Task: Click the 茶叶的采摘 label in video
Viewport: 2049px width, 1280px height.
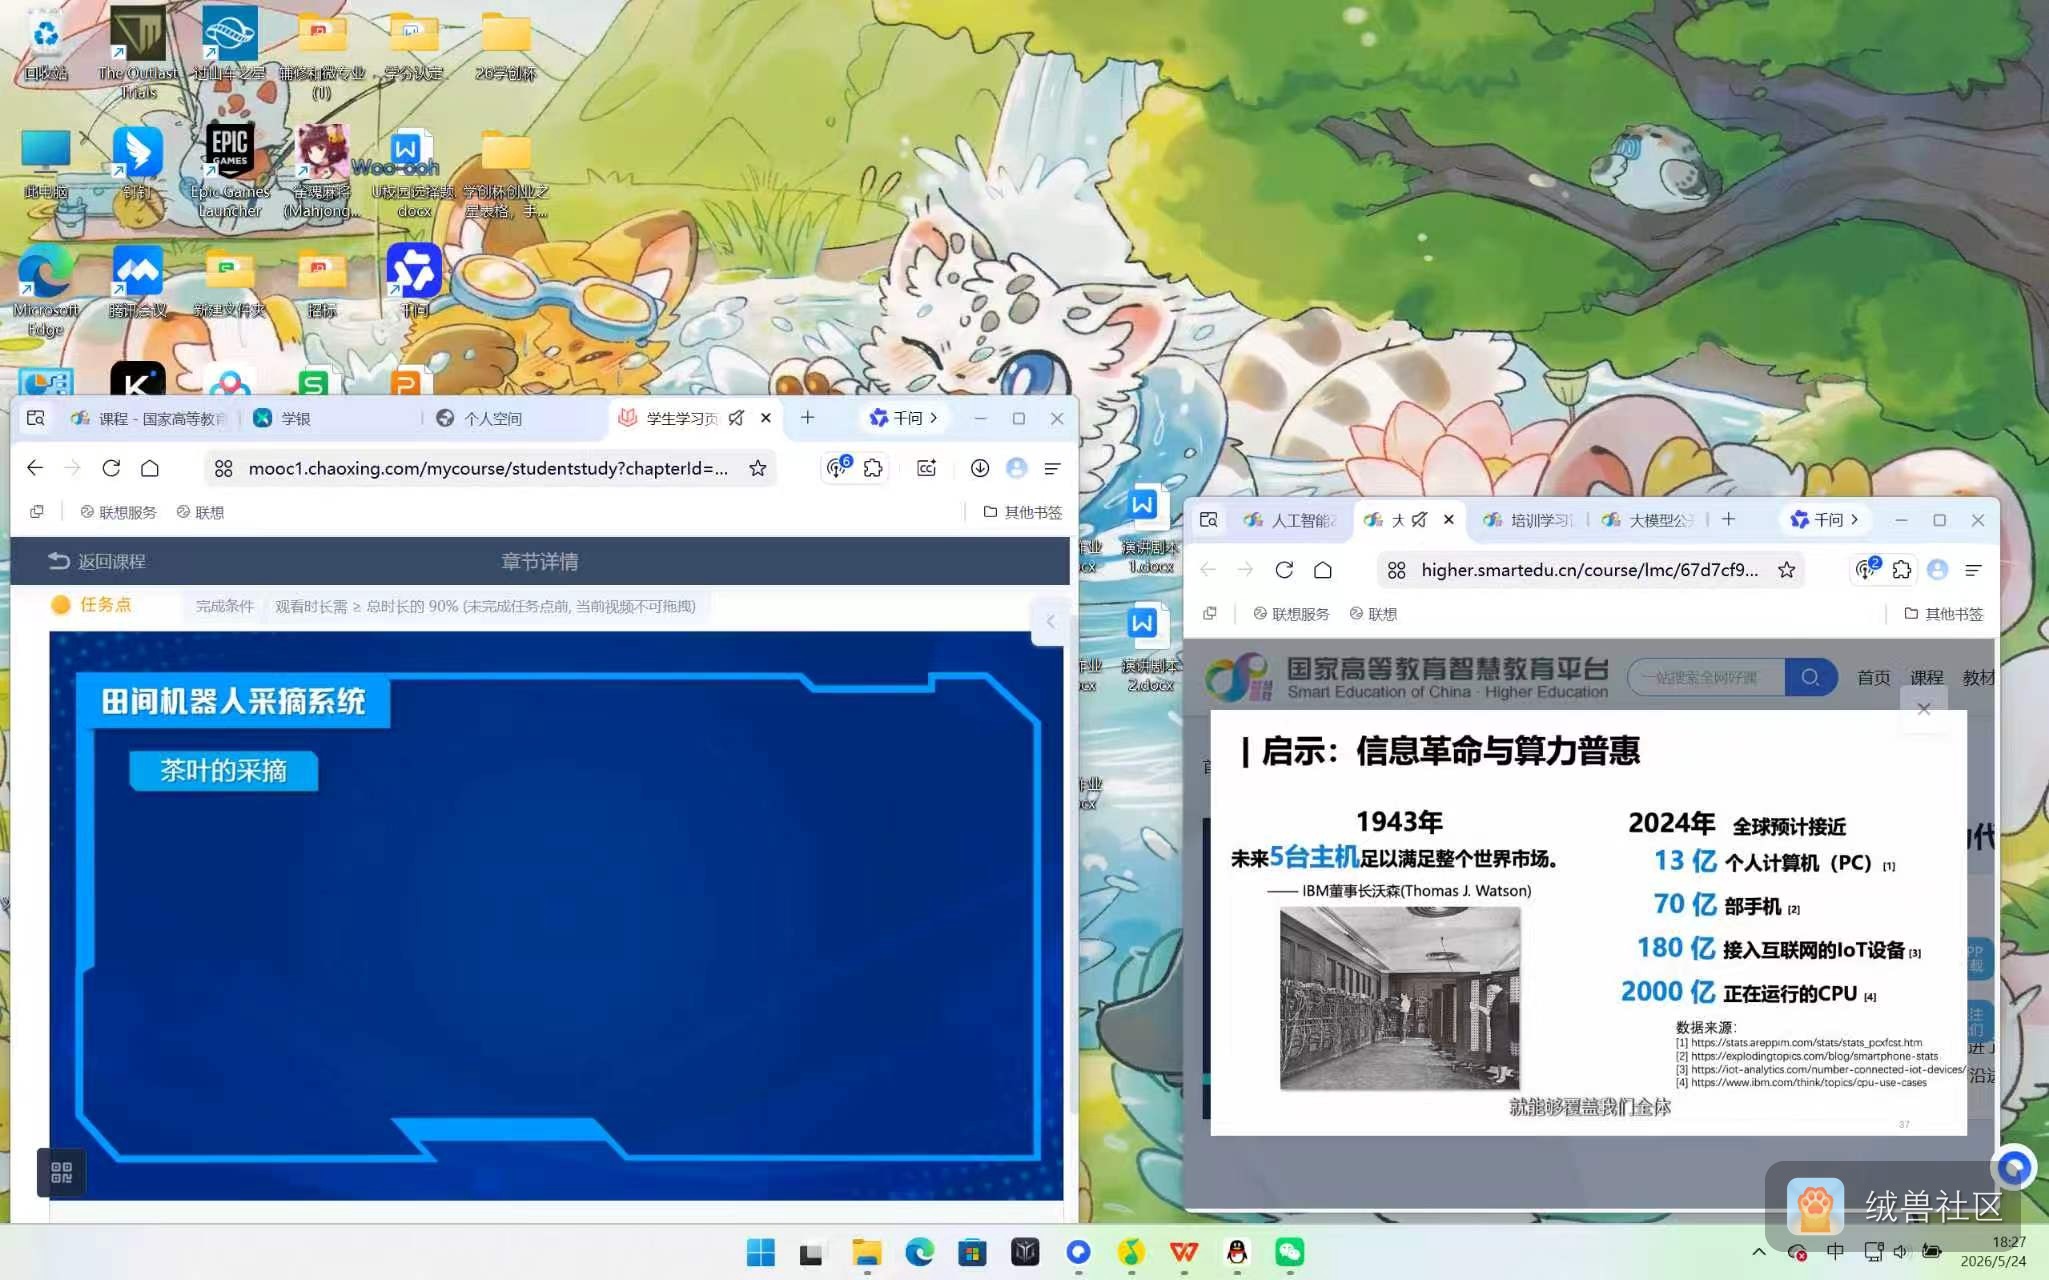Action: pos(223,771)
